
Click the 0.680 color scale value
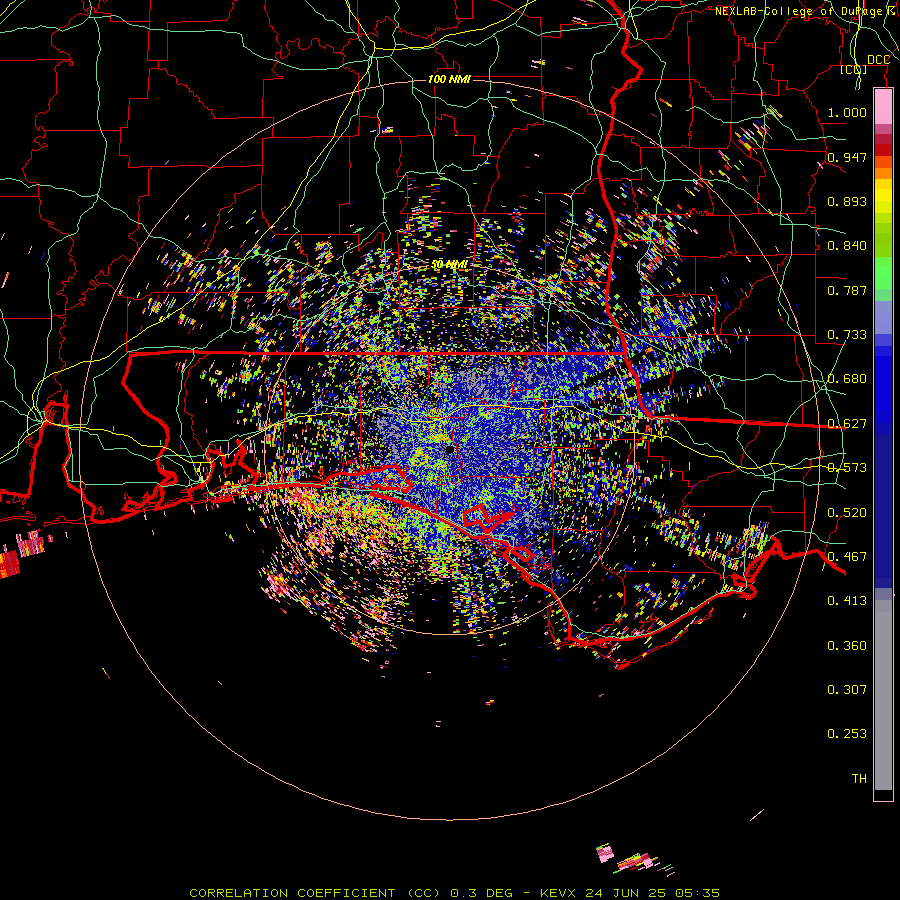point(847,379)
